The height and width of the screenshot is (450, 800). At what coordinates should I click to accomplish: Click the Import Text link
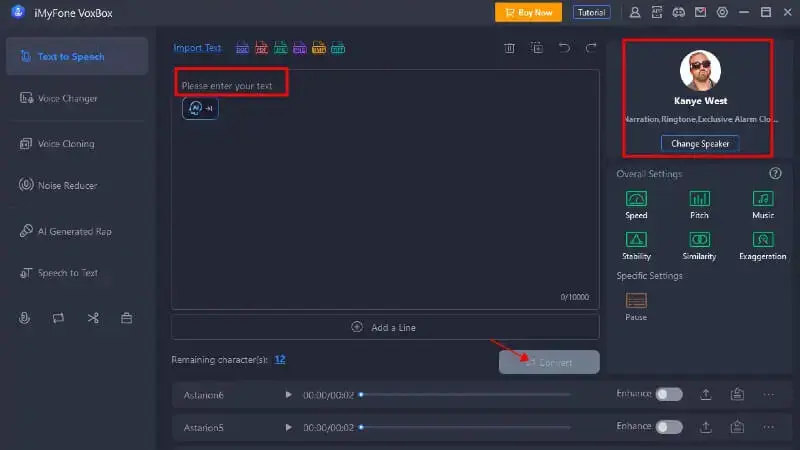click(x=197, y=48)
